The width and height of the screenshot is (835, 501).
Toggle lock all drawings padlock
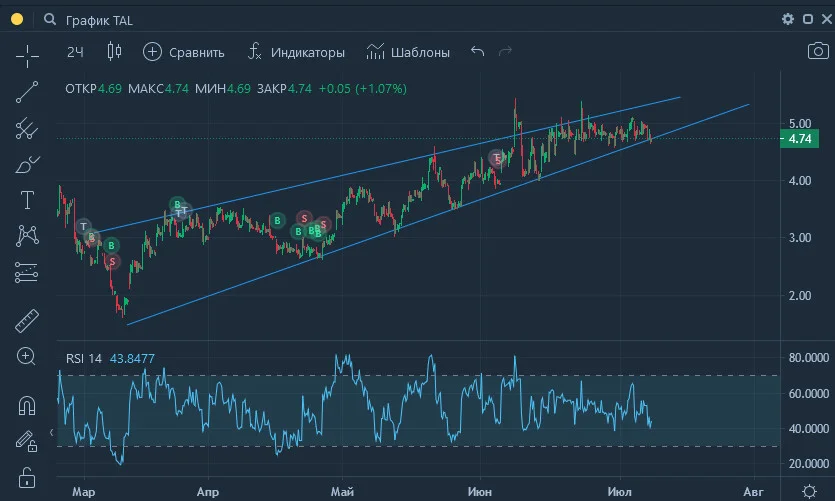tap(27, 478)
